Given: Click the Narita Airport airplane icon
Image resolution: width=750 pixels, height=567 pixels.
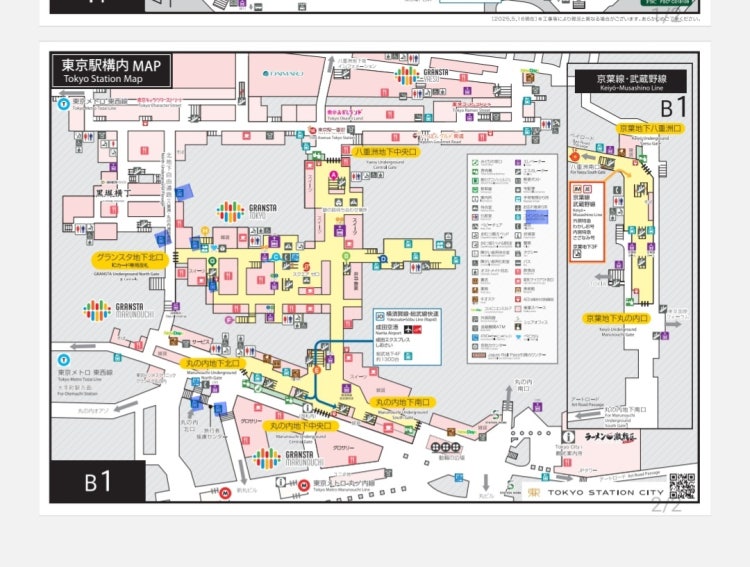Looking at the screenshot, I should 408,329.
